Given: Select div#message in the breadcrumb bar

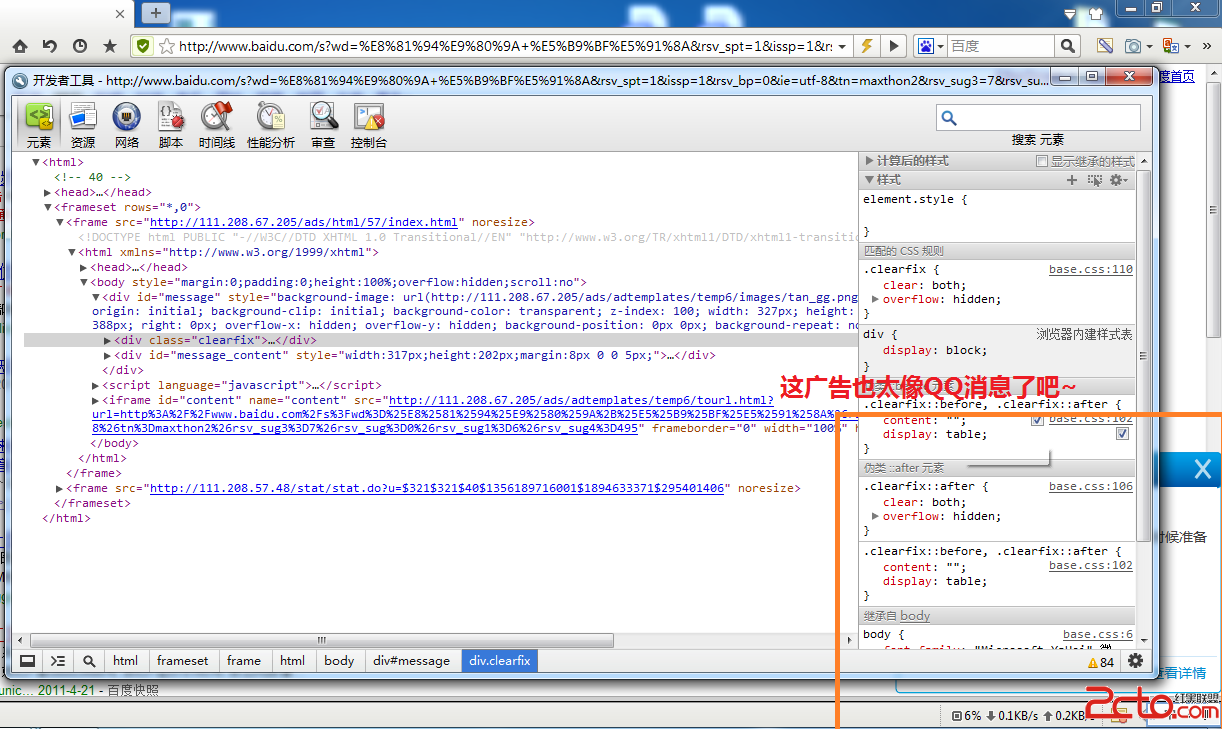Looking at the screenshot, I should point(411,661).
